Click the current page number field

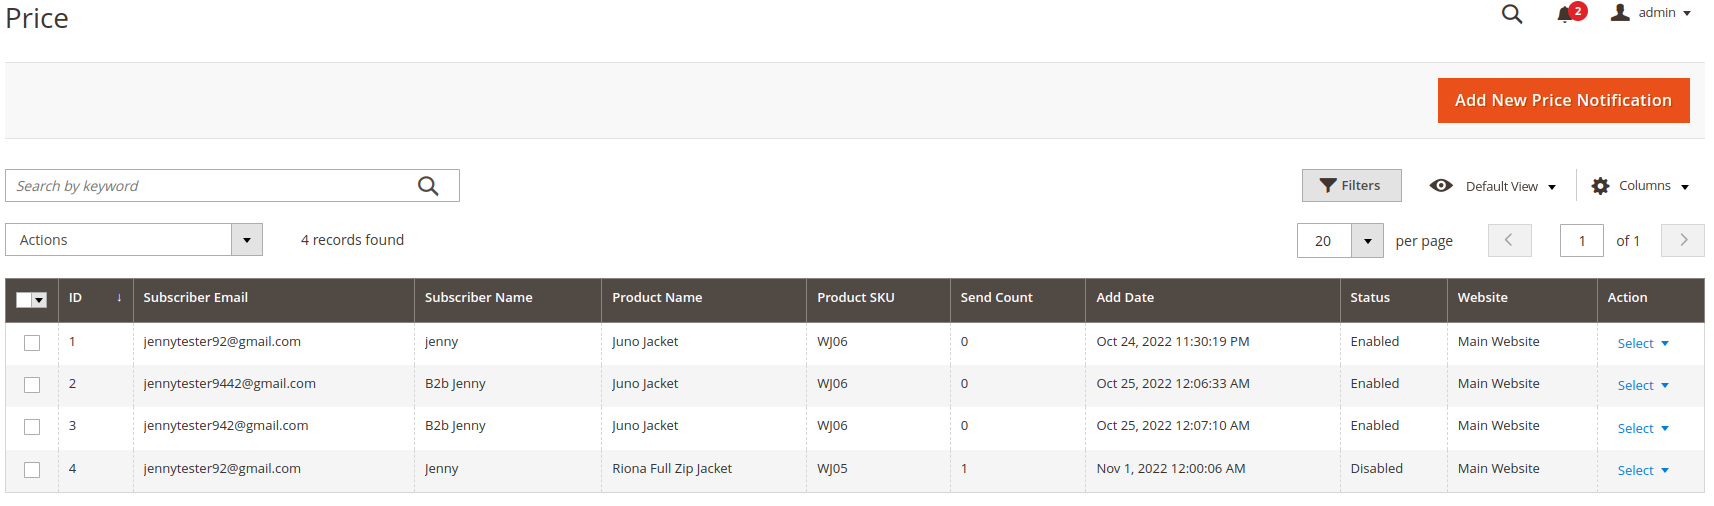tap(1581, 241)
